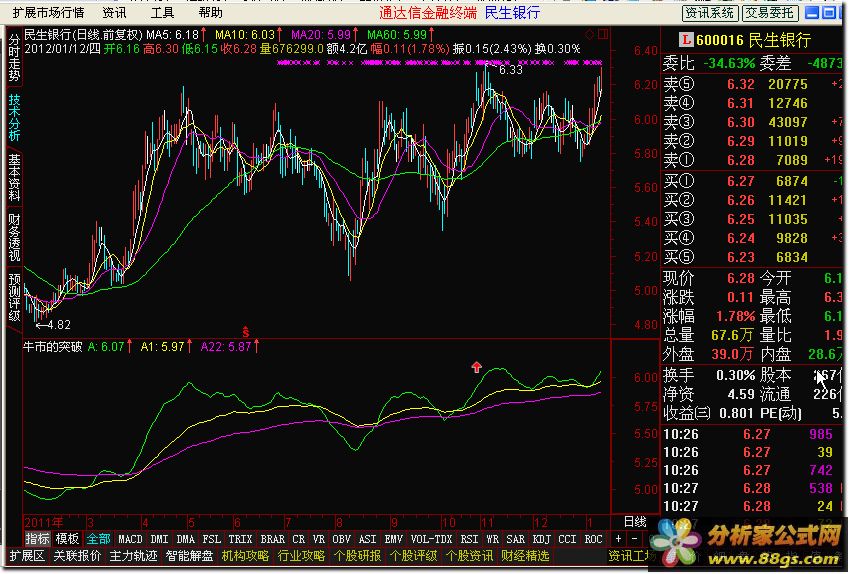The width and height of the screenshot is (850, 574).
Task: Open the 资讯 menu
Action: [114, 12]
